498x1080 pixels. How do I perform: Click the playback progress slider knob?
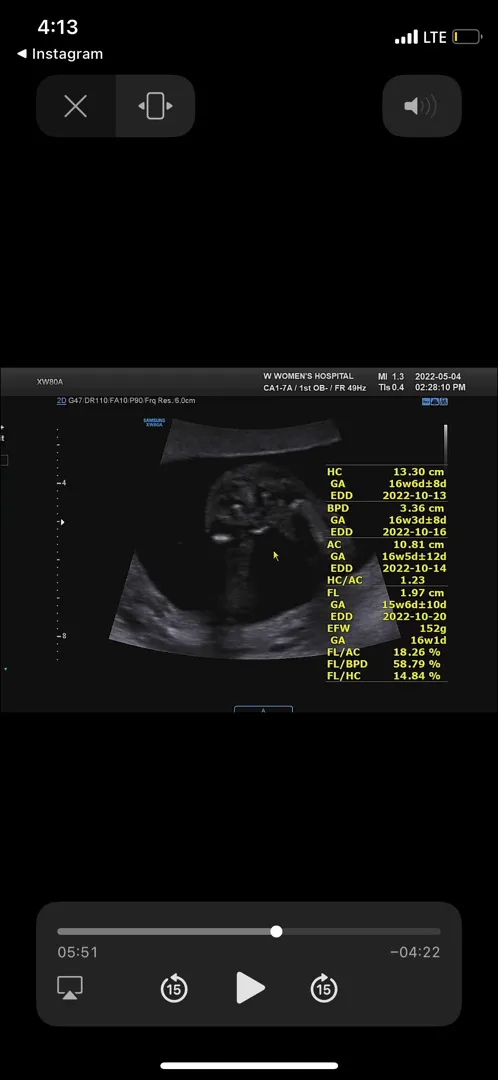pyautogui.click(x=276, y=931)
